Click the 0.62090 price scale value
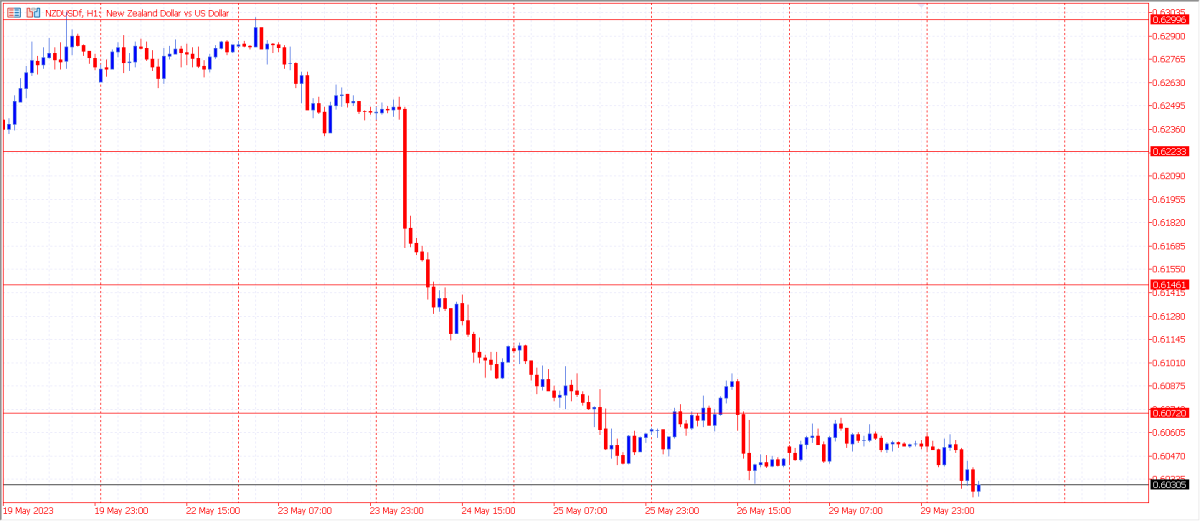The image size is (1200, 521). 1169,176
